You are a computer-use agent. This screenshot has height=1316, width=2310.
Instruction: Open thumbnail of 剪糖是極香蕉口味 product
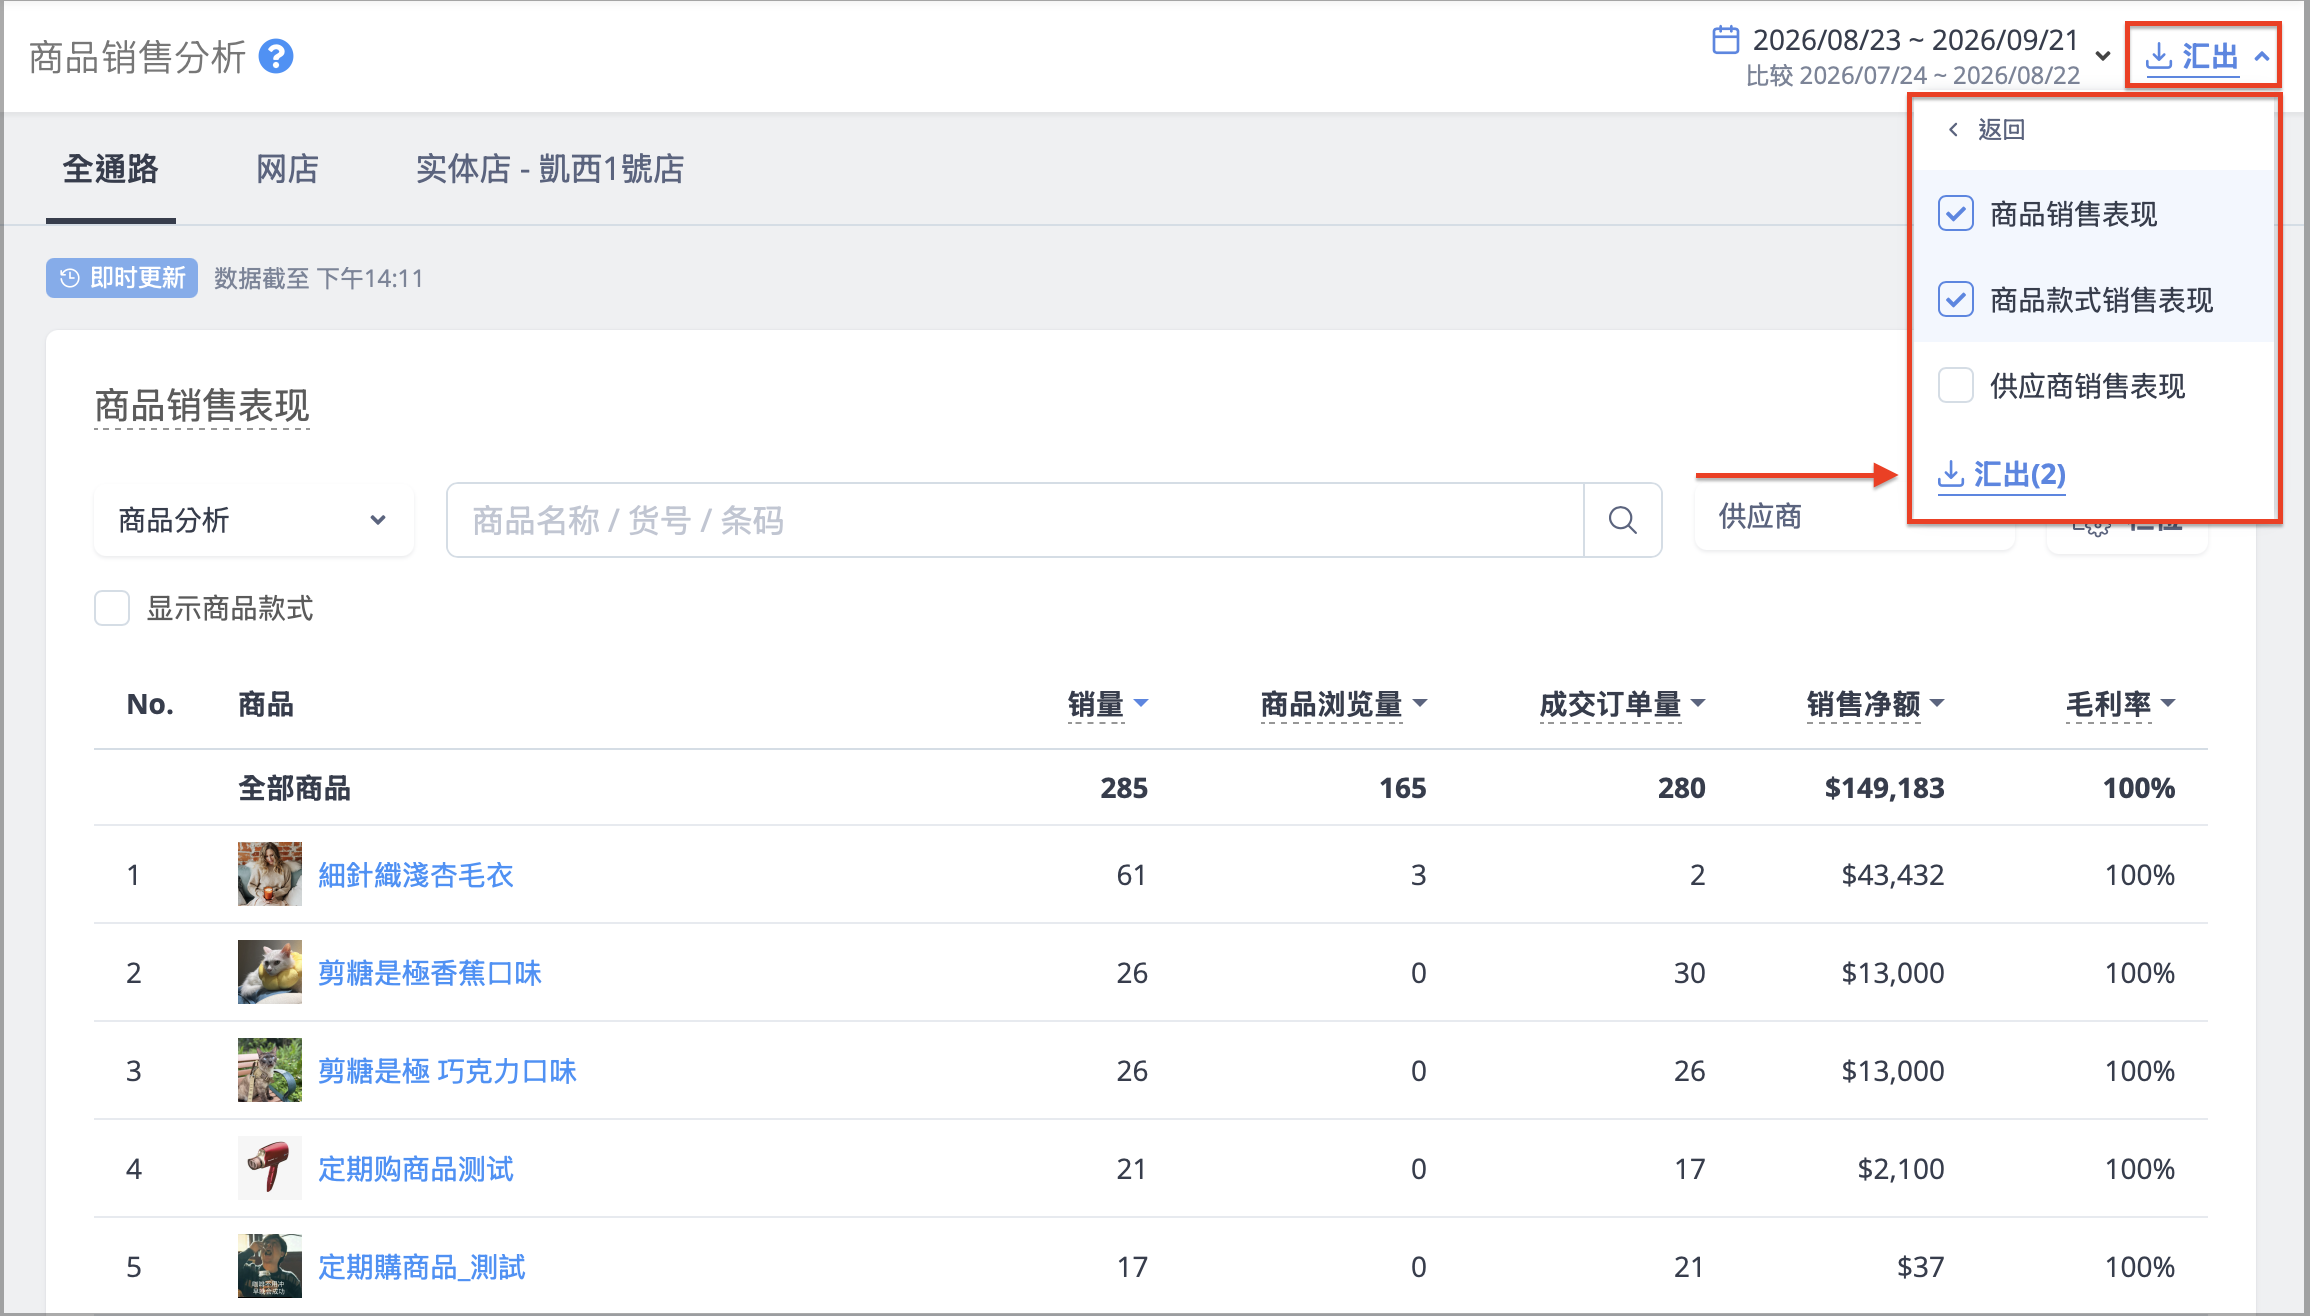pyautogui.click(x=270, y=972)
